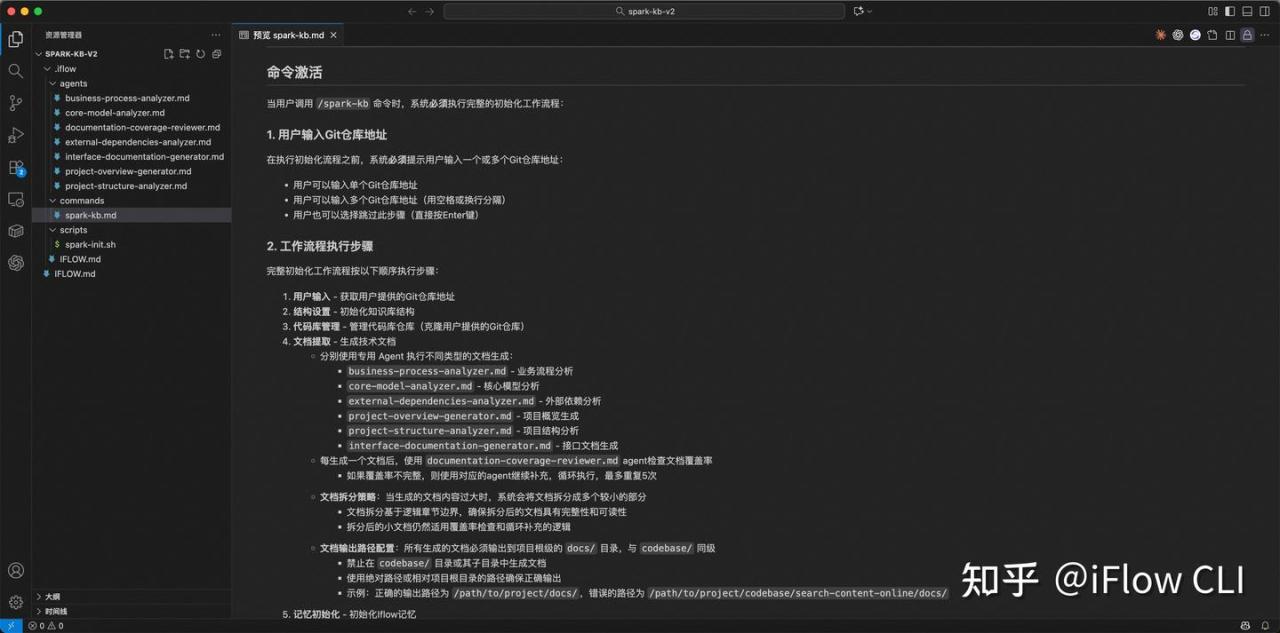
Task: Select the 预览 spark-kb.md tab
Action: point(288,35)
